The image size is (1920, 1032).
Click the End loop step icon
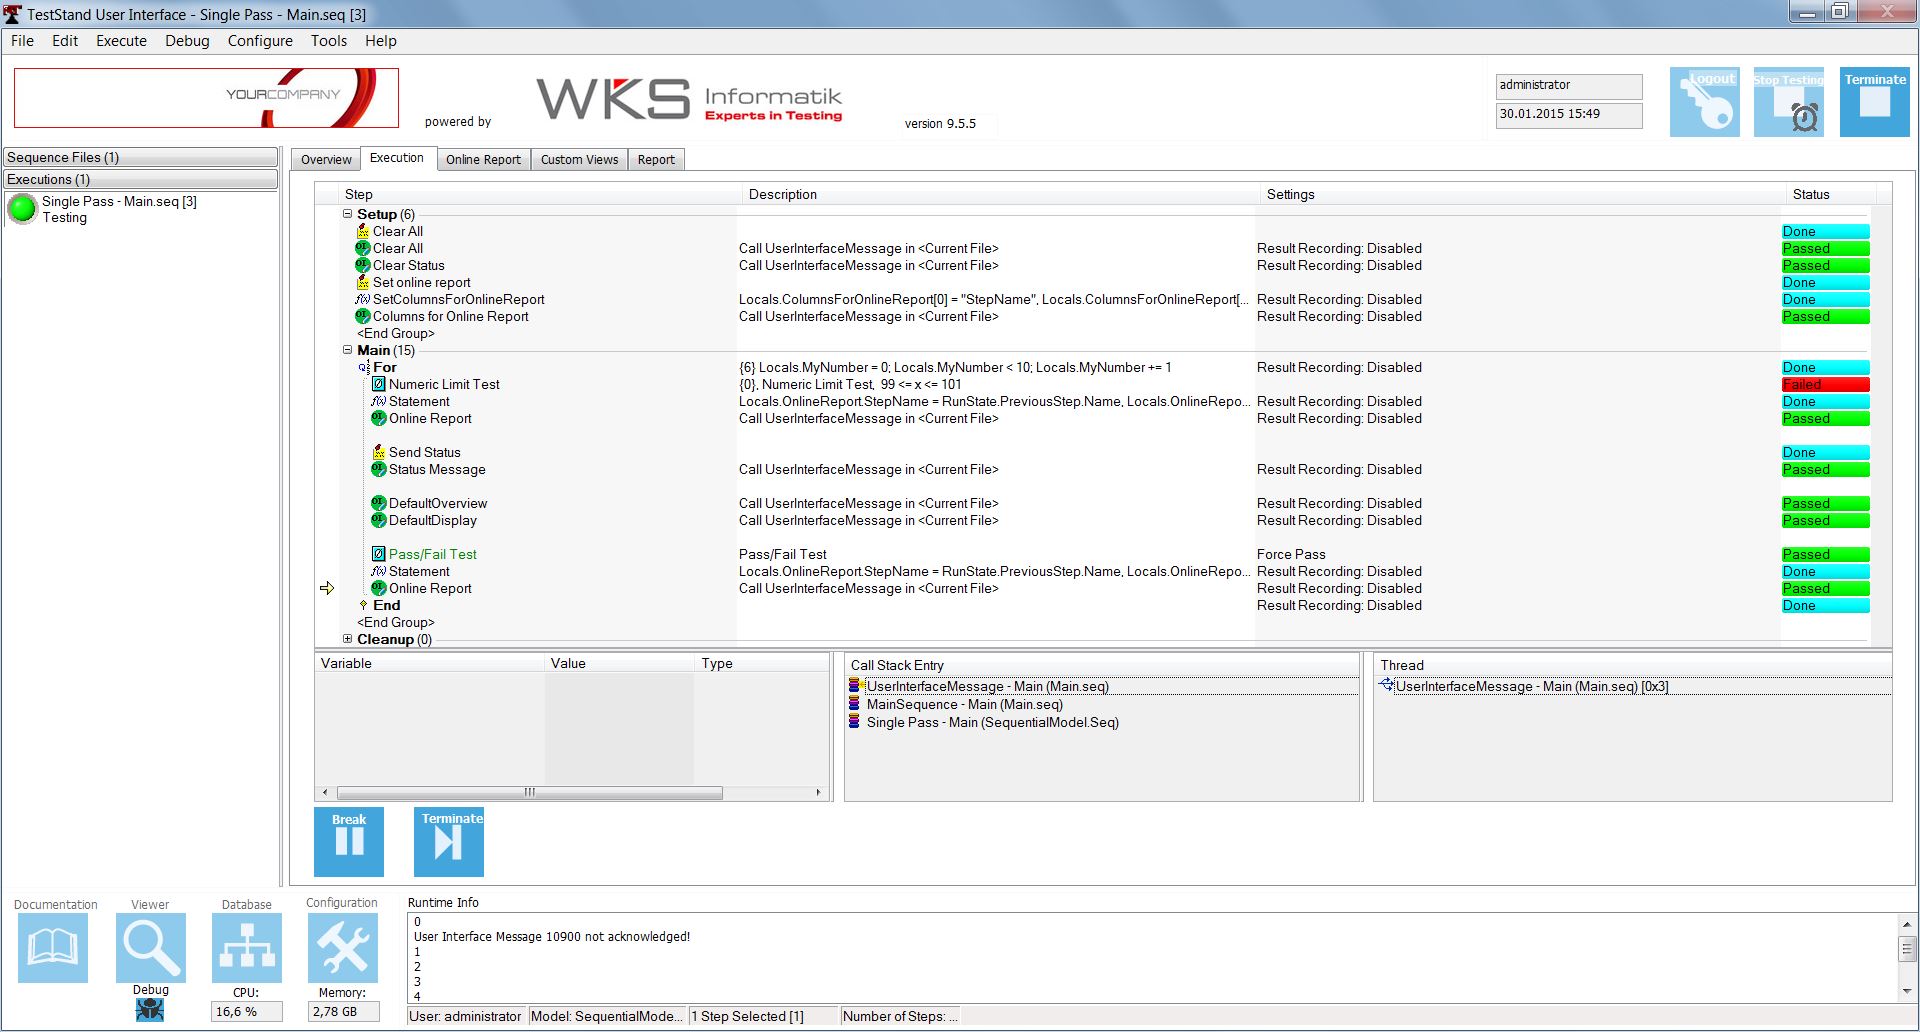364,605
